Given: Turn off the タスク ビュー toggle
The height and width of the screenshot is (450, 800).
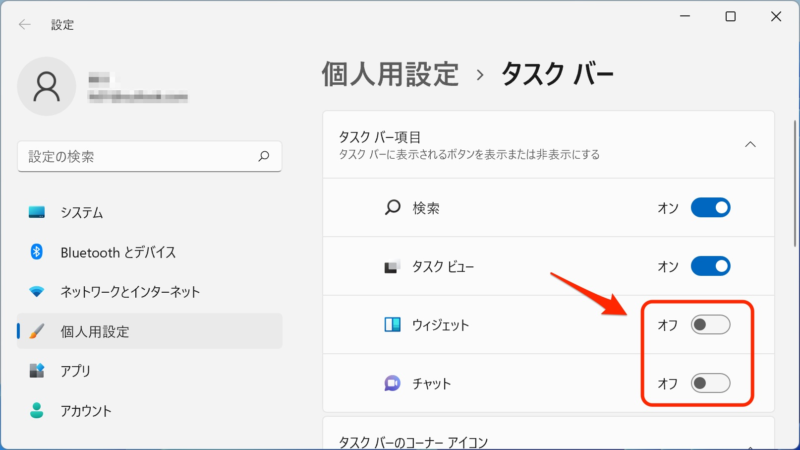Looking at the screenshot, I should (x=711, y=266).
